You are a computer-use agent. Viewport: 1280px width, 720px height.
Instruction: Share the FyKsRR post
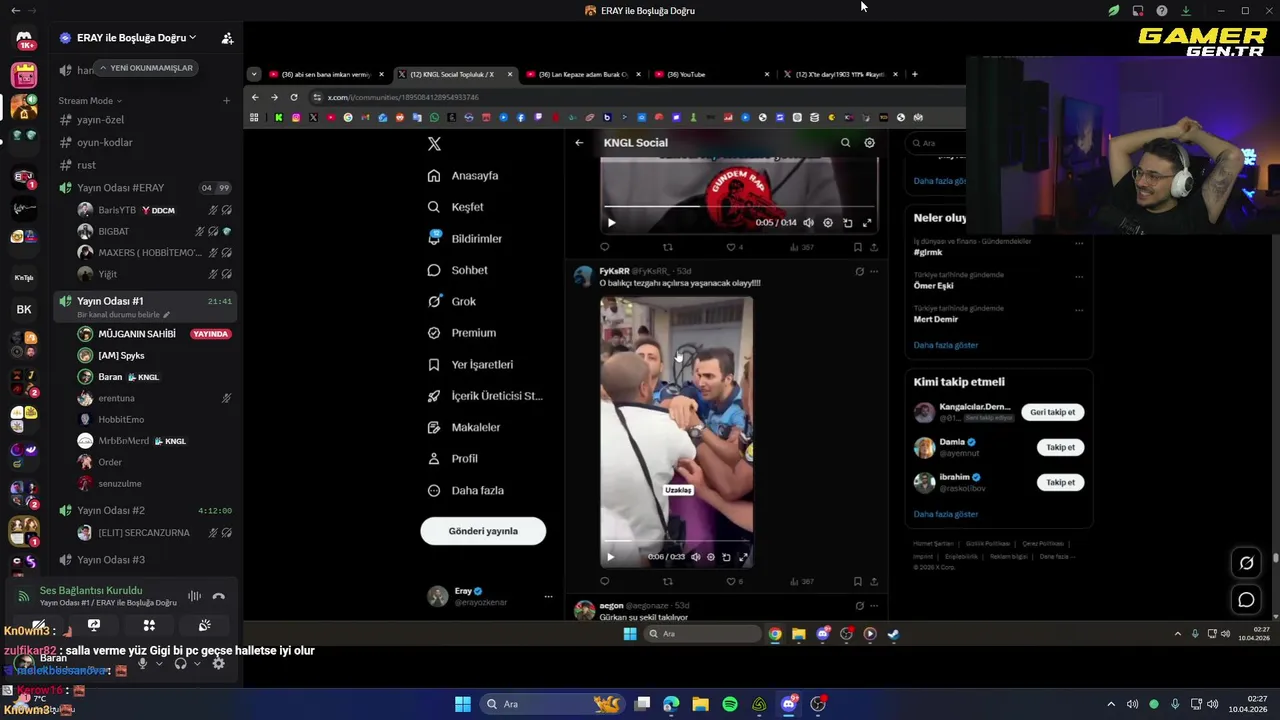pyautogui.click(x=874, y=581)
